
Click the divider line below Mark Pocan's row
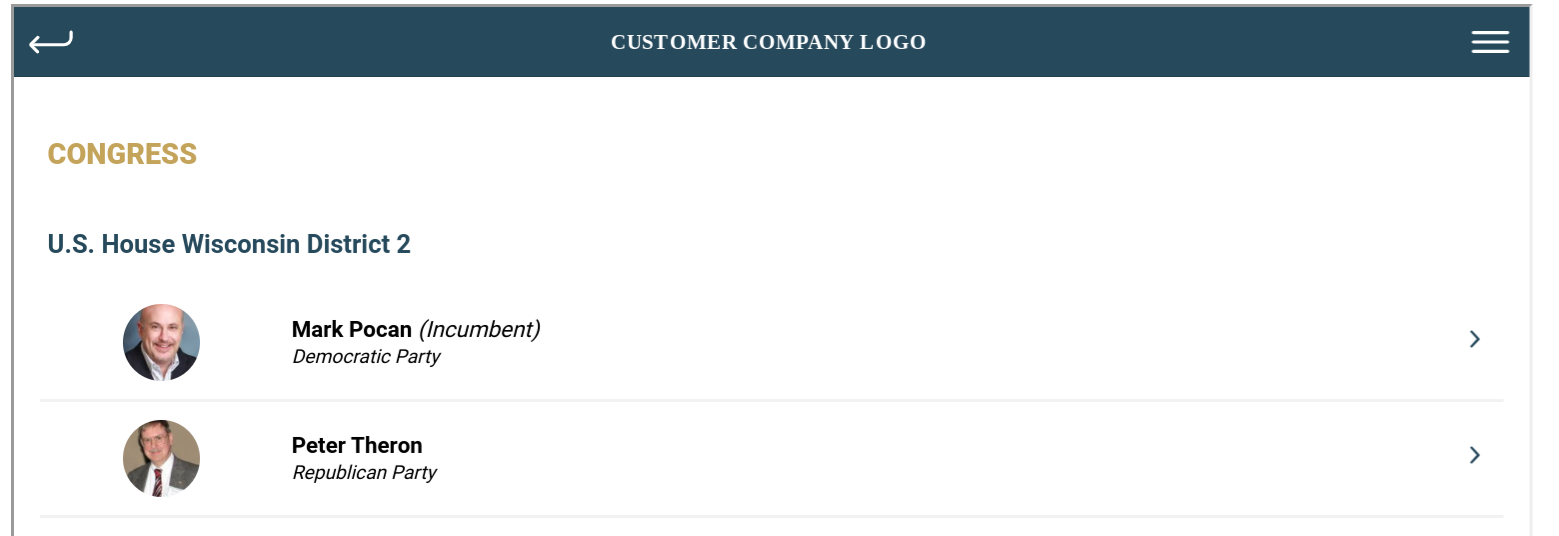pyautogui.click(x=771, y=400)
